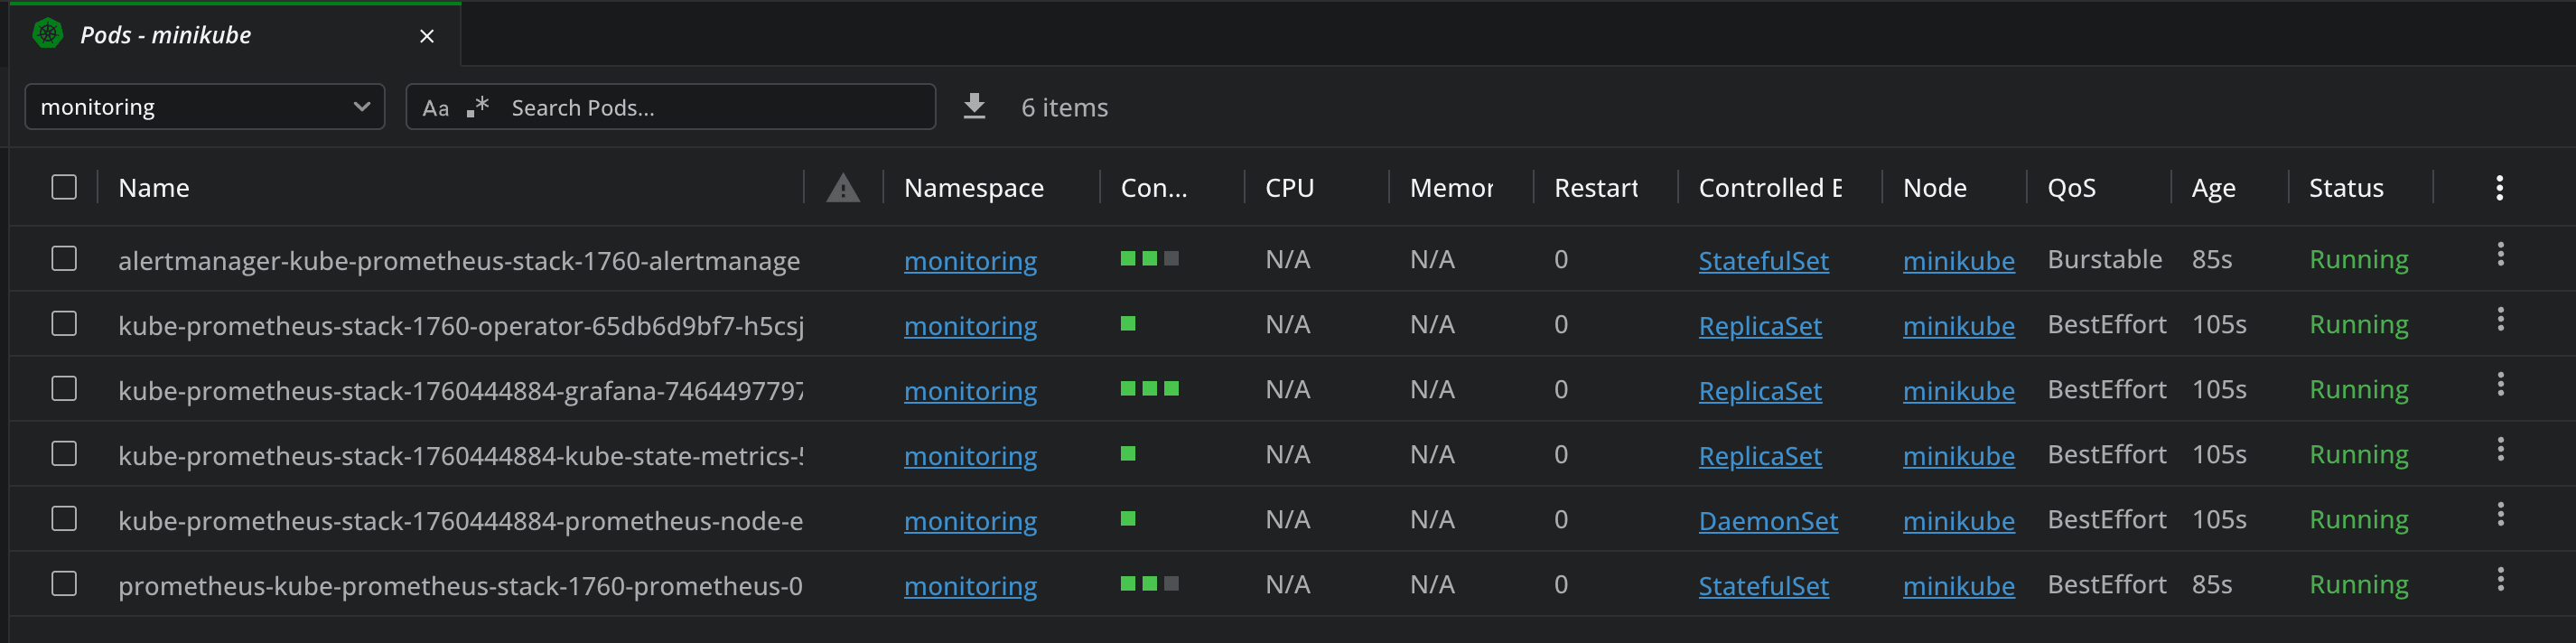2576x643 pixels.
Task: Sort by Namespace column header
Action: (973, 188)
